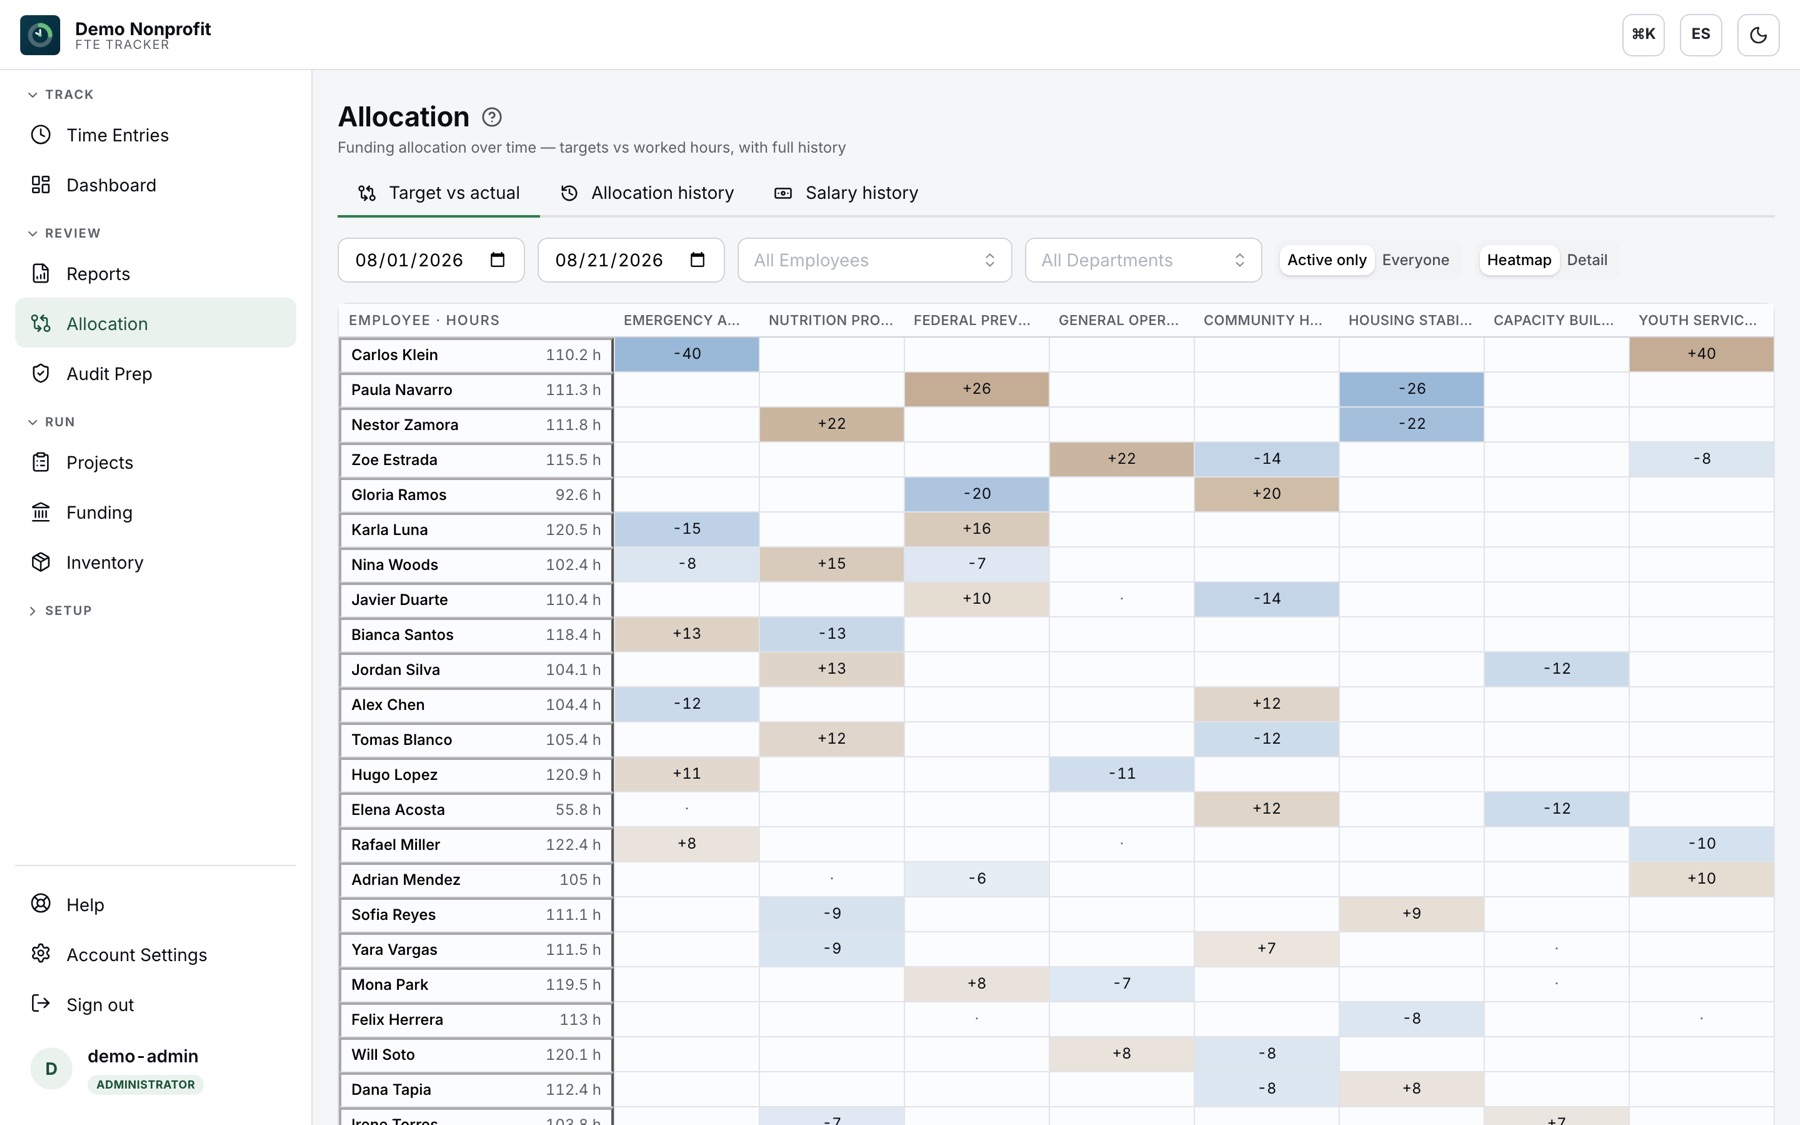Click the Sign out arrow icon
This screenshot has height=1125, width=1800.
pyautogui.click(x=41, y=1004)
